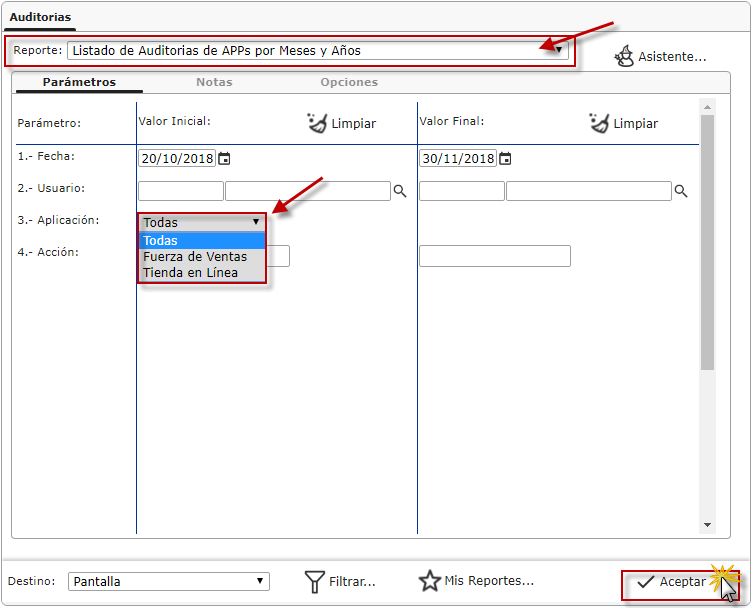Image resolution: width=754 pixels, height=608 pixels.
Task: Click the final Acción input field
Action: click(494, 256)
